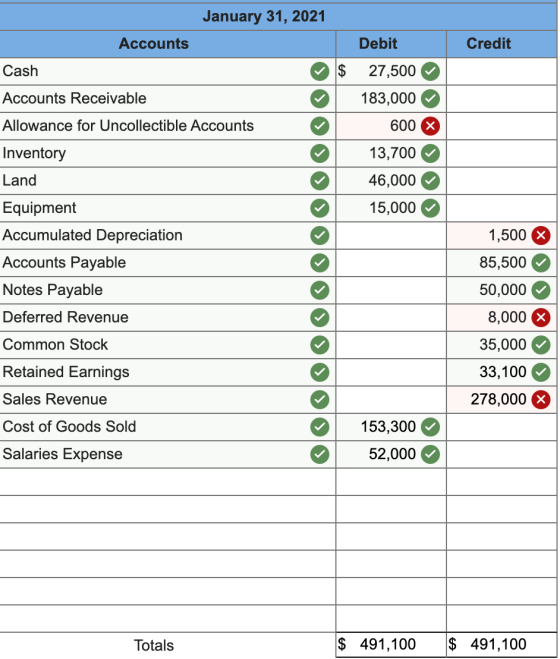
Task: Click the green check beside Inventory account name
Action: [x=320, y=153]
